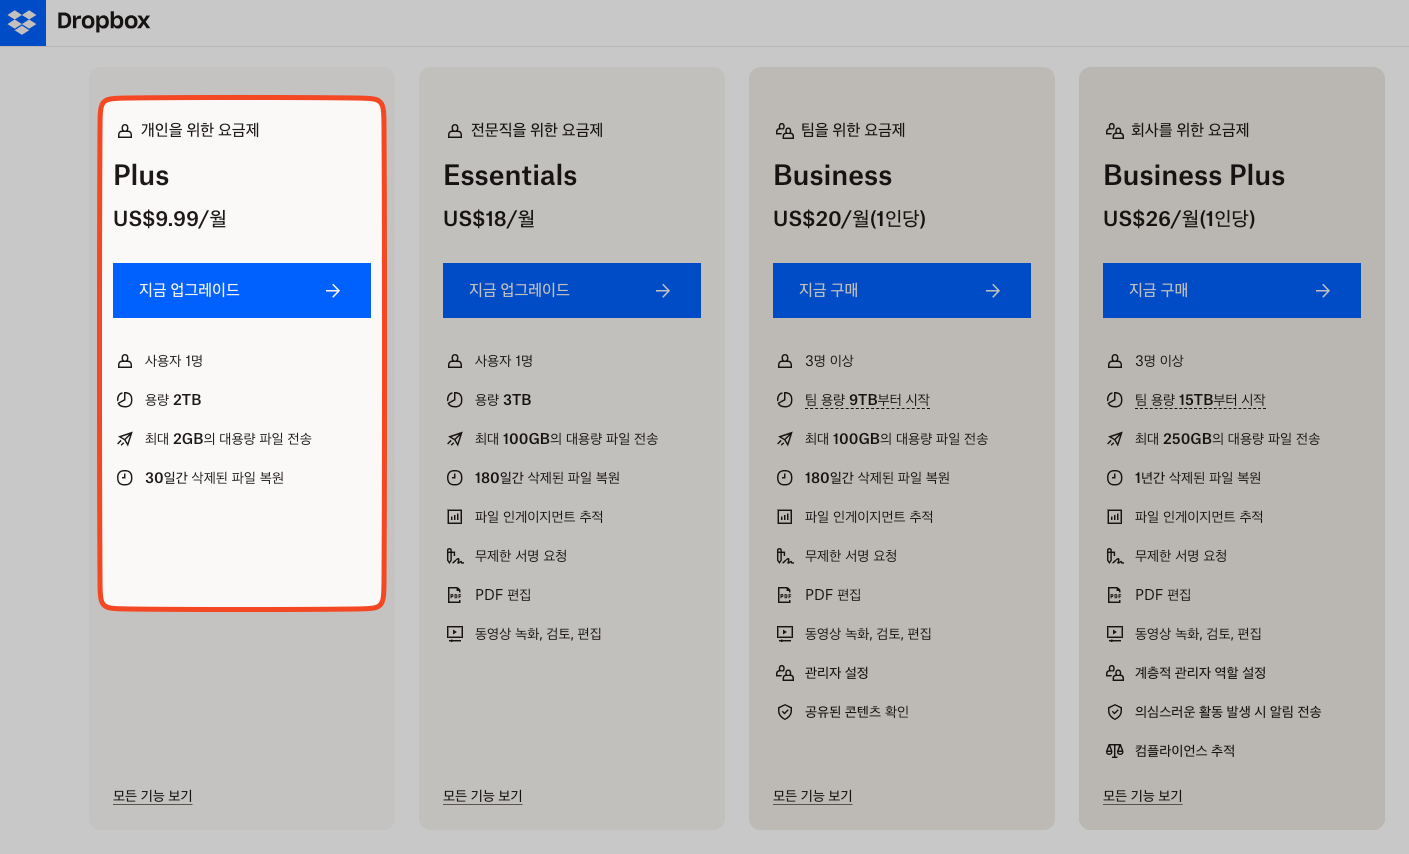The height and width of the screenshot is (854, 1409).
Task: Click Business admin settings icon
Action: point(785,673)
